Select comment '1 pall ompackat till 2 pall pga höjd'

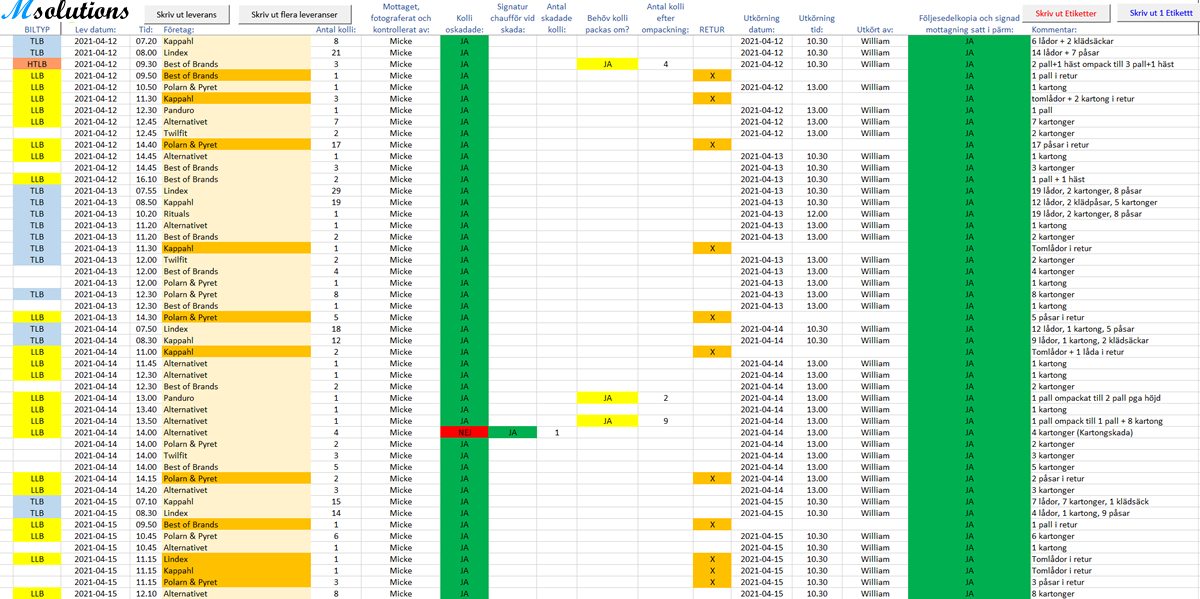[x=1102, y=398]
